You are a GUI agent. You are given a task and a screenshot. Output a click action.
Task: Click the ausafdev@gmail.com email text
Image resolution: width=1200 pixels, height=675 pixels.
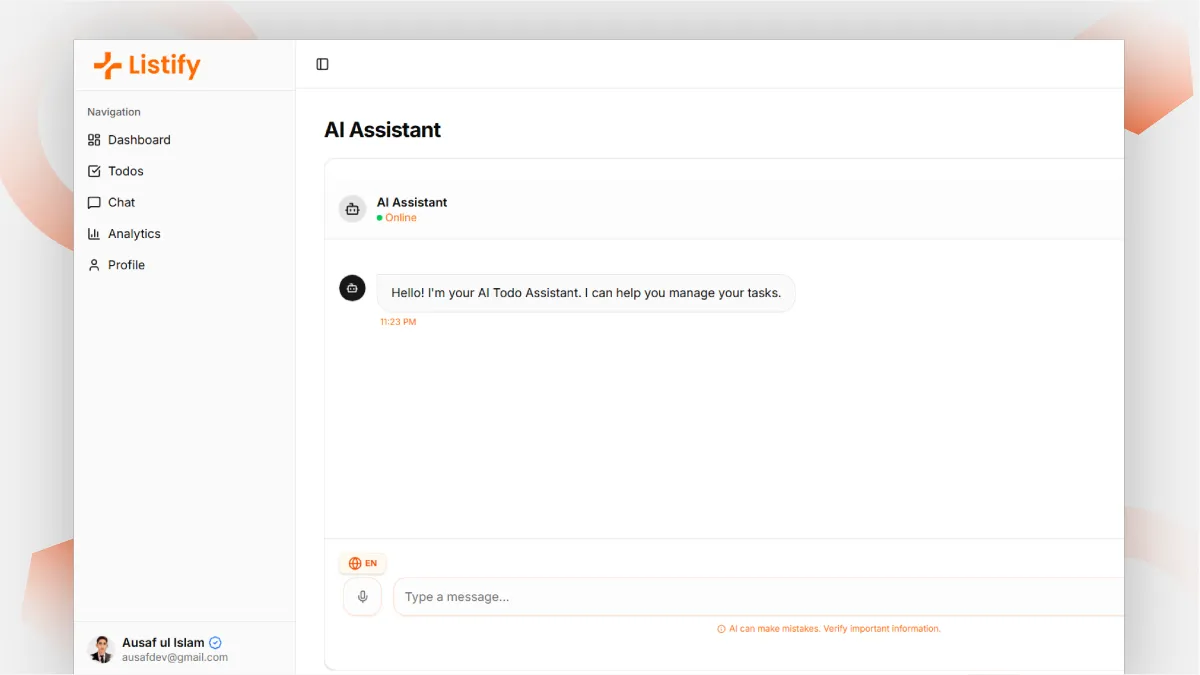point(175,658)
